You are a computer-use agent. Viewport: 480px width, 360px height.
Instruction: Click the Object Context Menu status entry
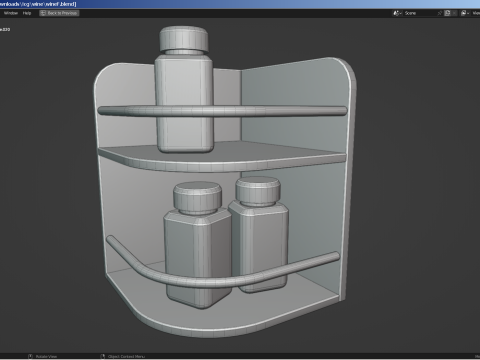[123, 356]
